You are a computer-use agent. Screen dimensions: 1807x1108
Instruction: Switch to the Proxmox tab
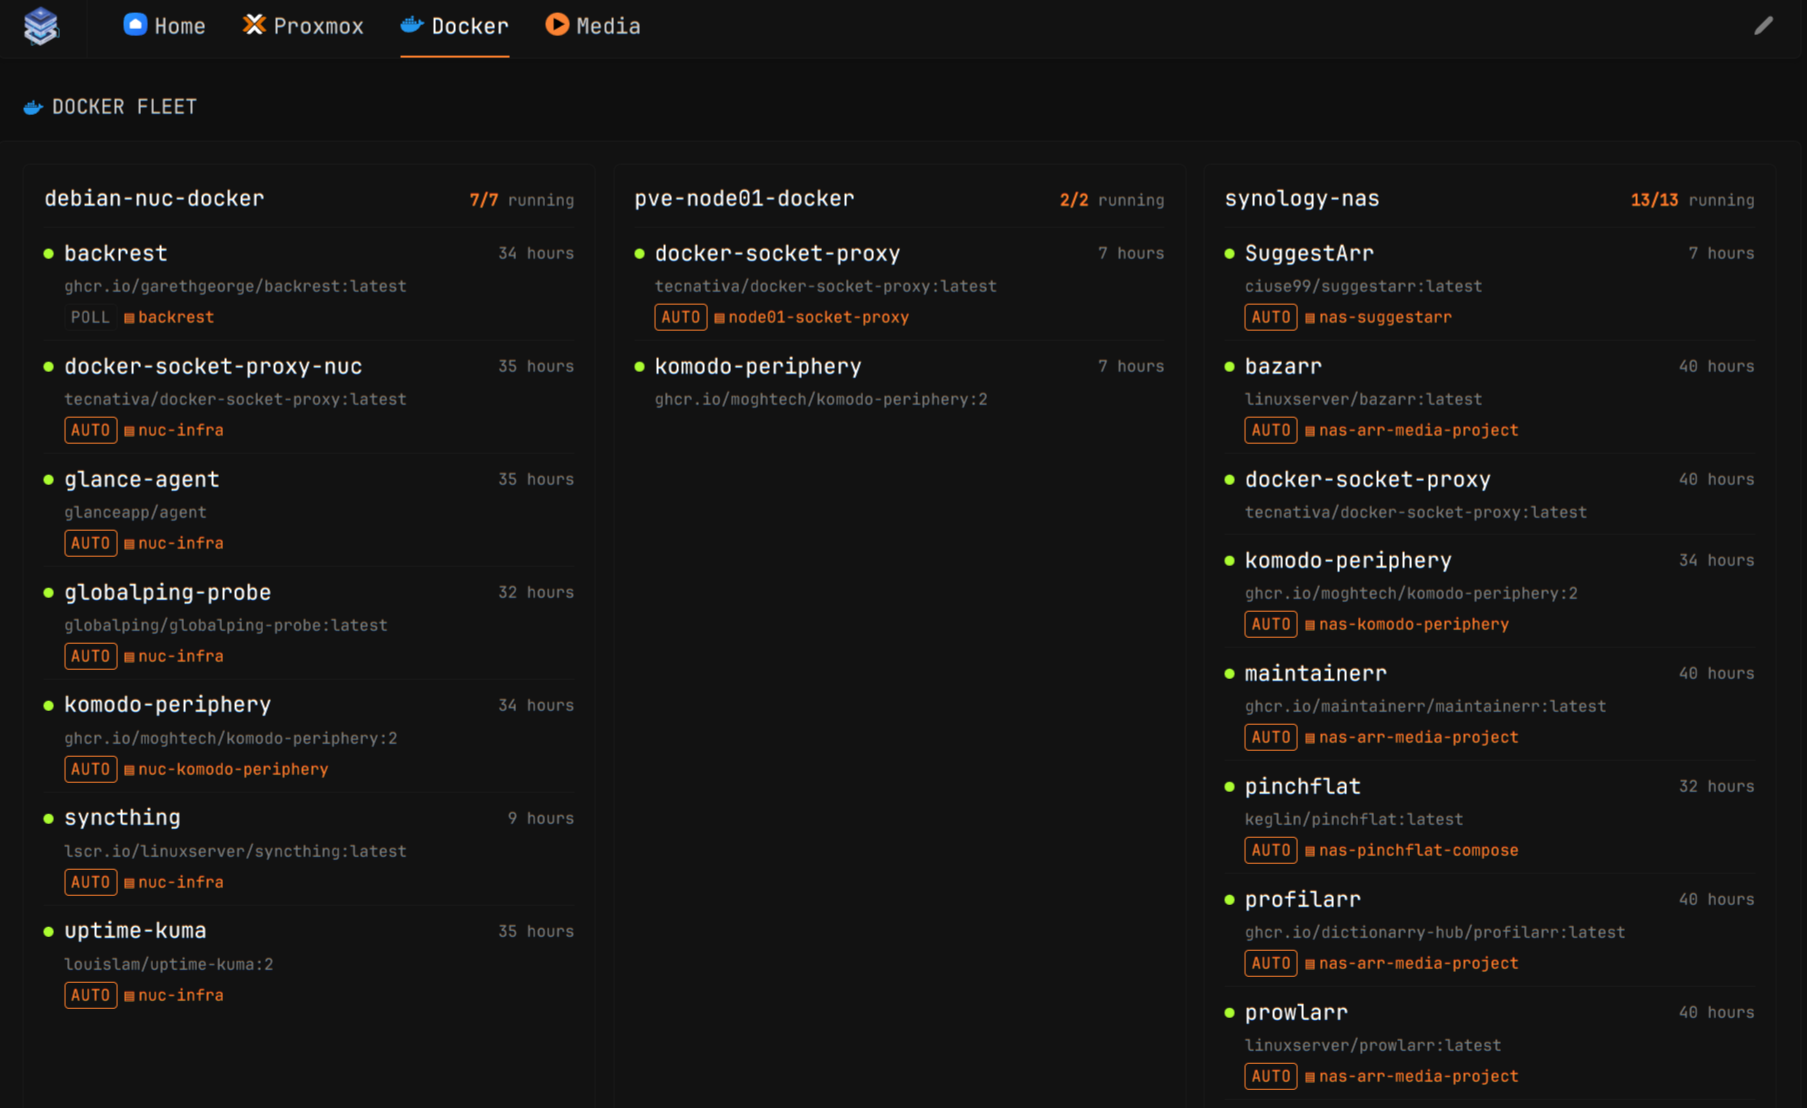click(x=303, y=26)
